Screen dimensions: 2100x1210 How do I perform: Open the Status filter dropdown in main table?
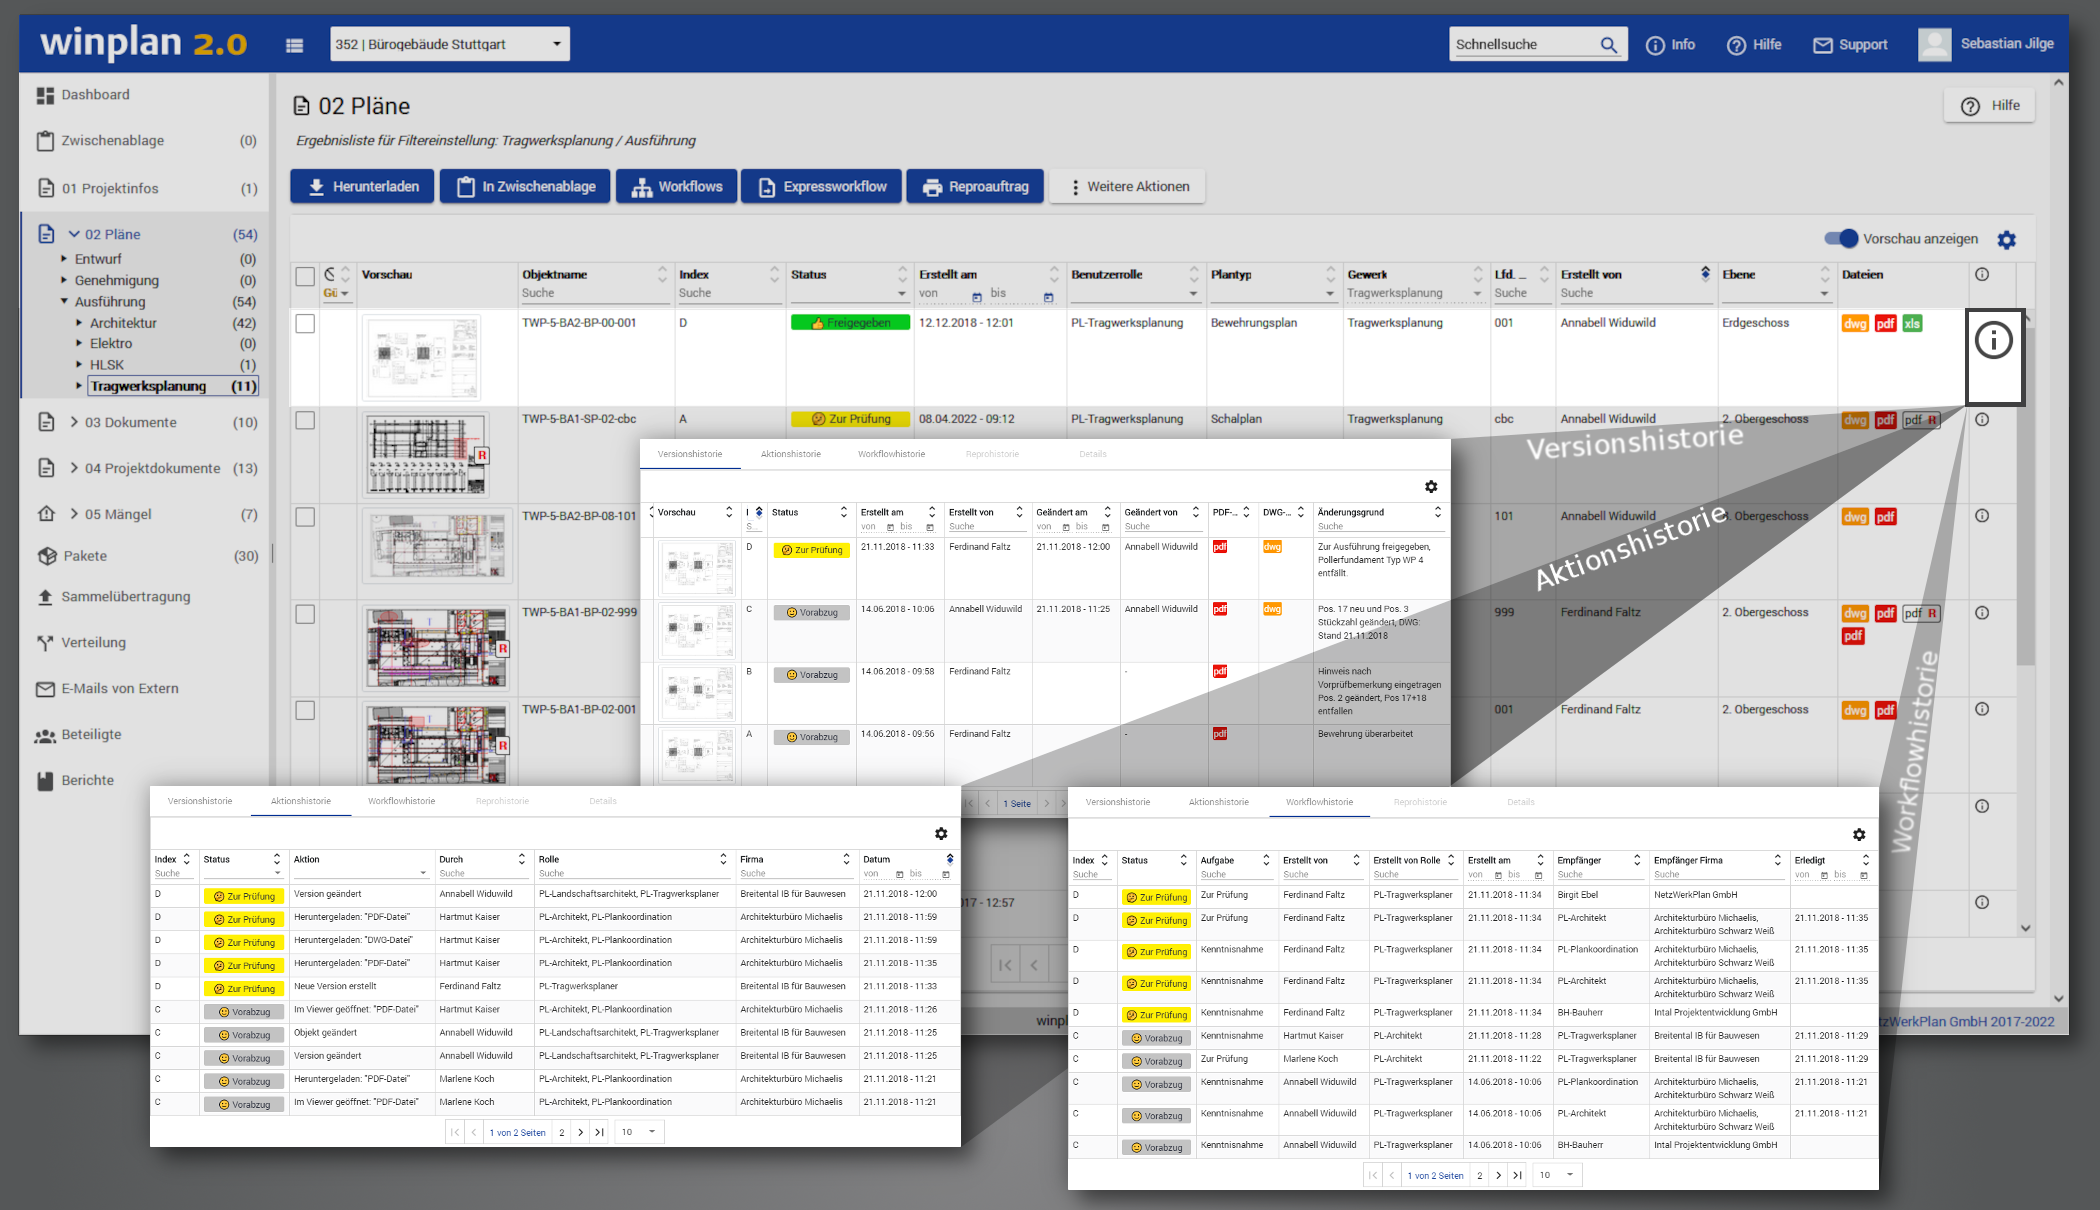pyautogui.click(x=902, y=294)
